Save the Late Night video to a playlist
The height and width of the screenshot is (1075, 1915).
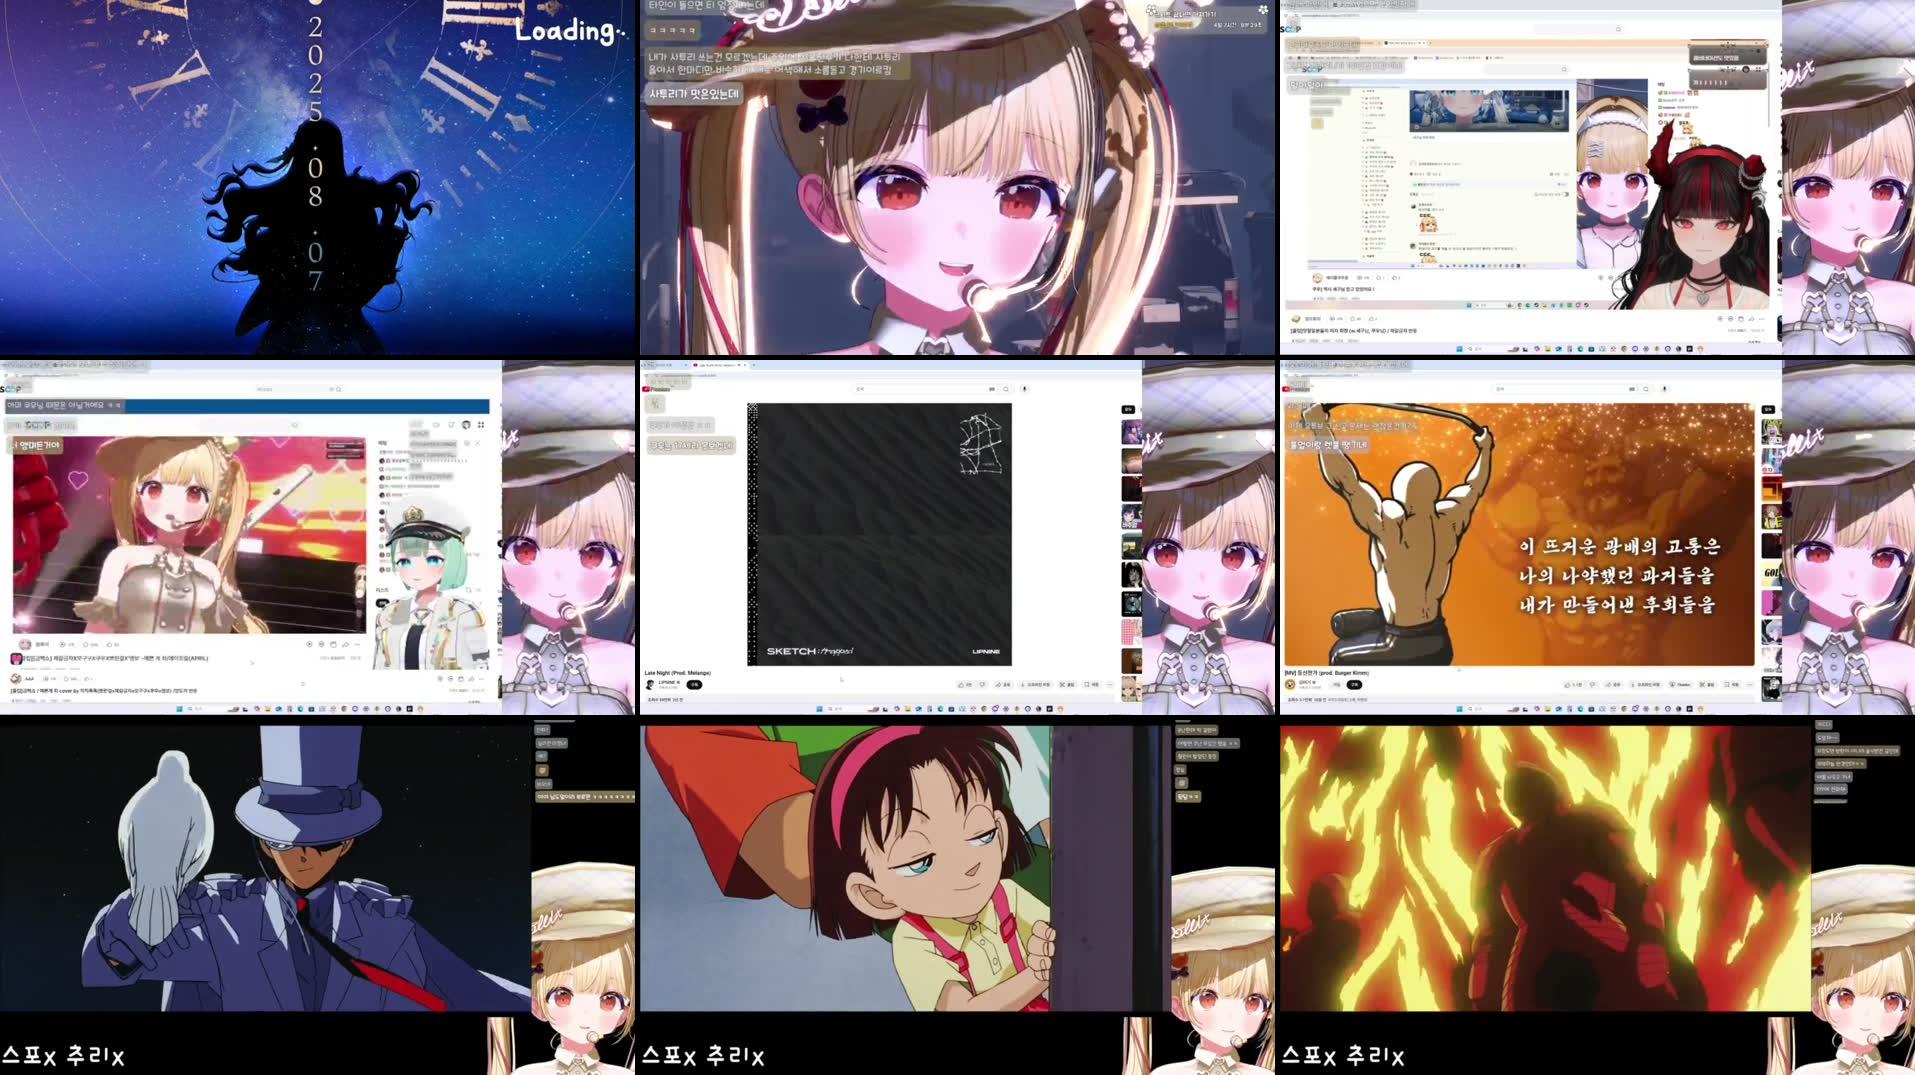point(1092,685)
